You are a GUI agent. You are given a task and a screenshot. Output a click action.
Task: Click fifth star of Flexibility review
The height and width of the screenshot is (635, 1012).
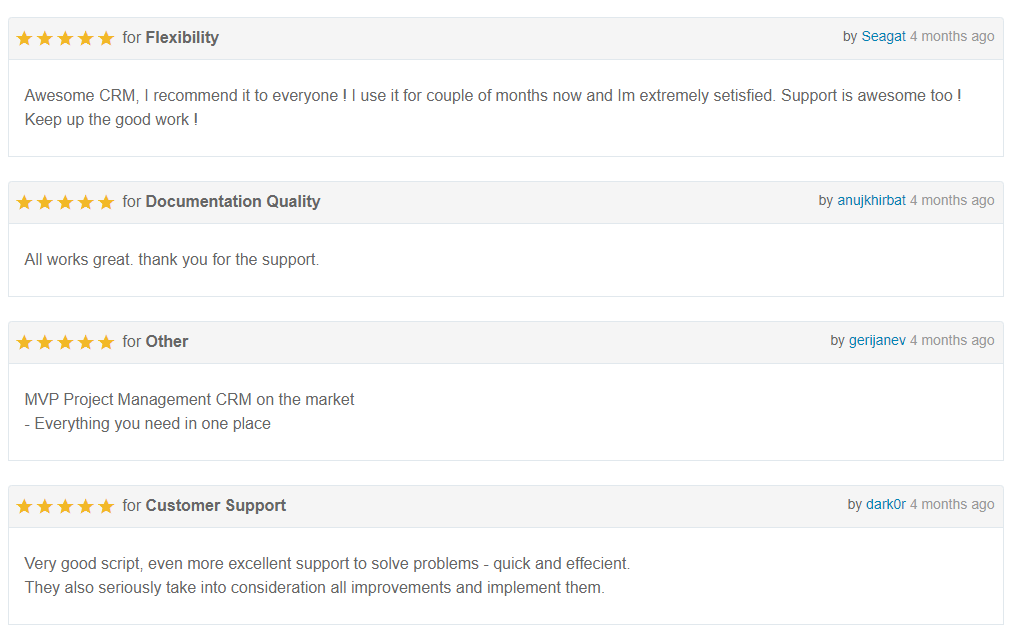(x=106, y=38)
